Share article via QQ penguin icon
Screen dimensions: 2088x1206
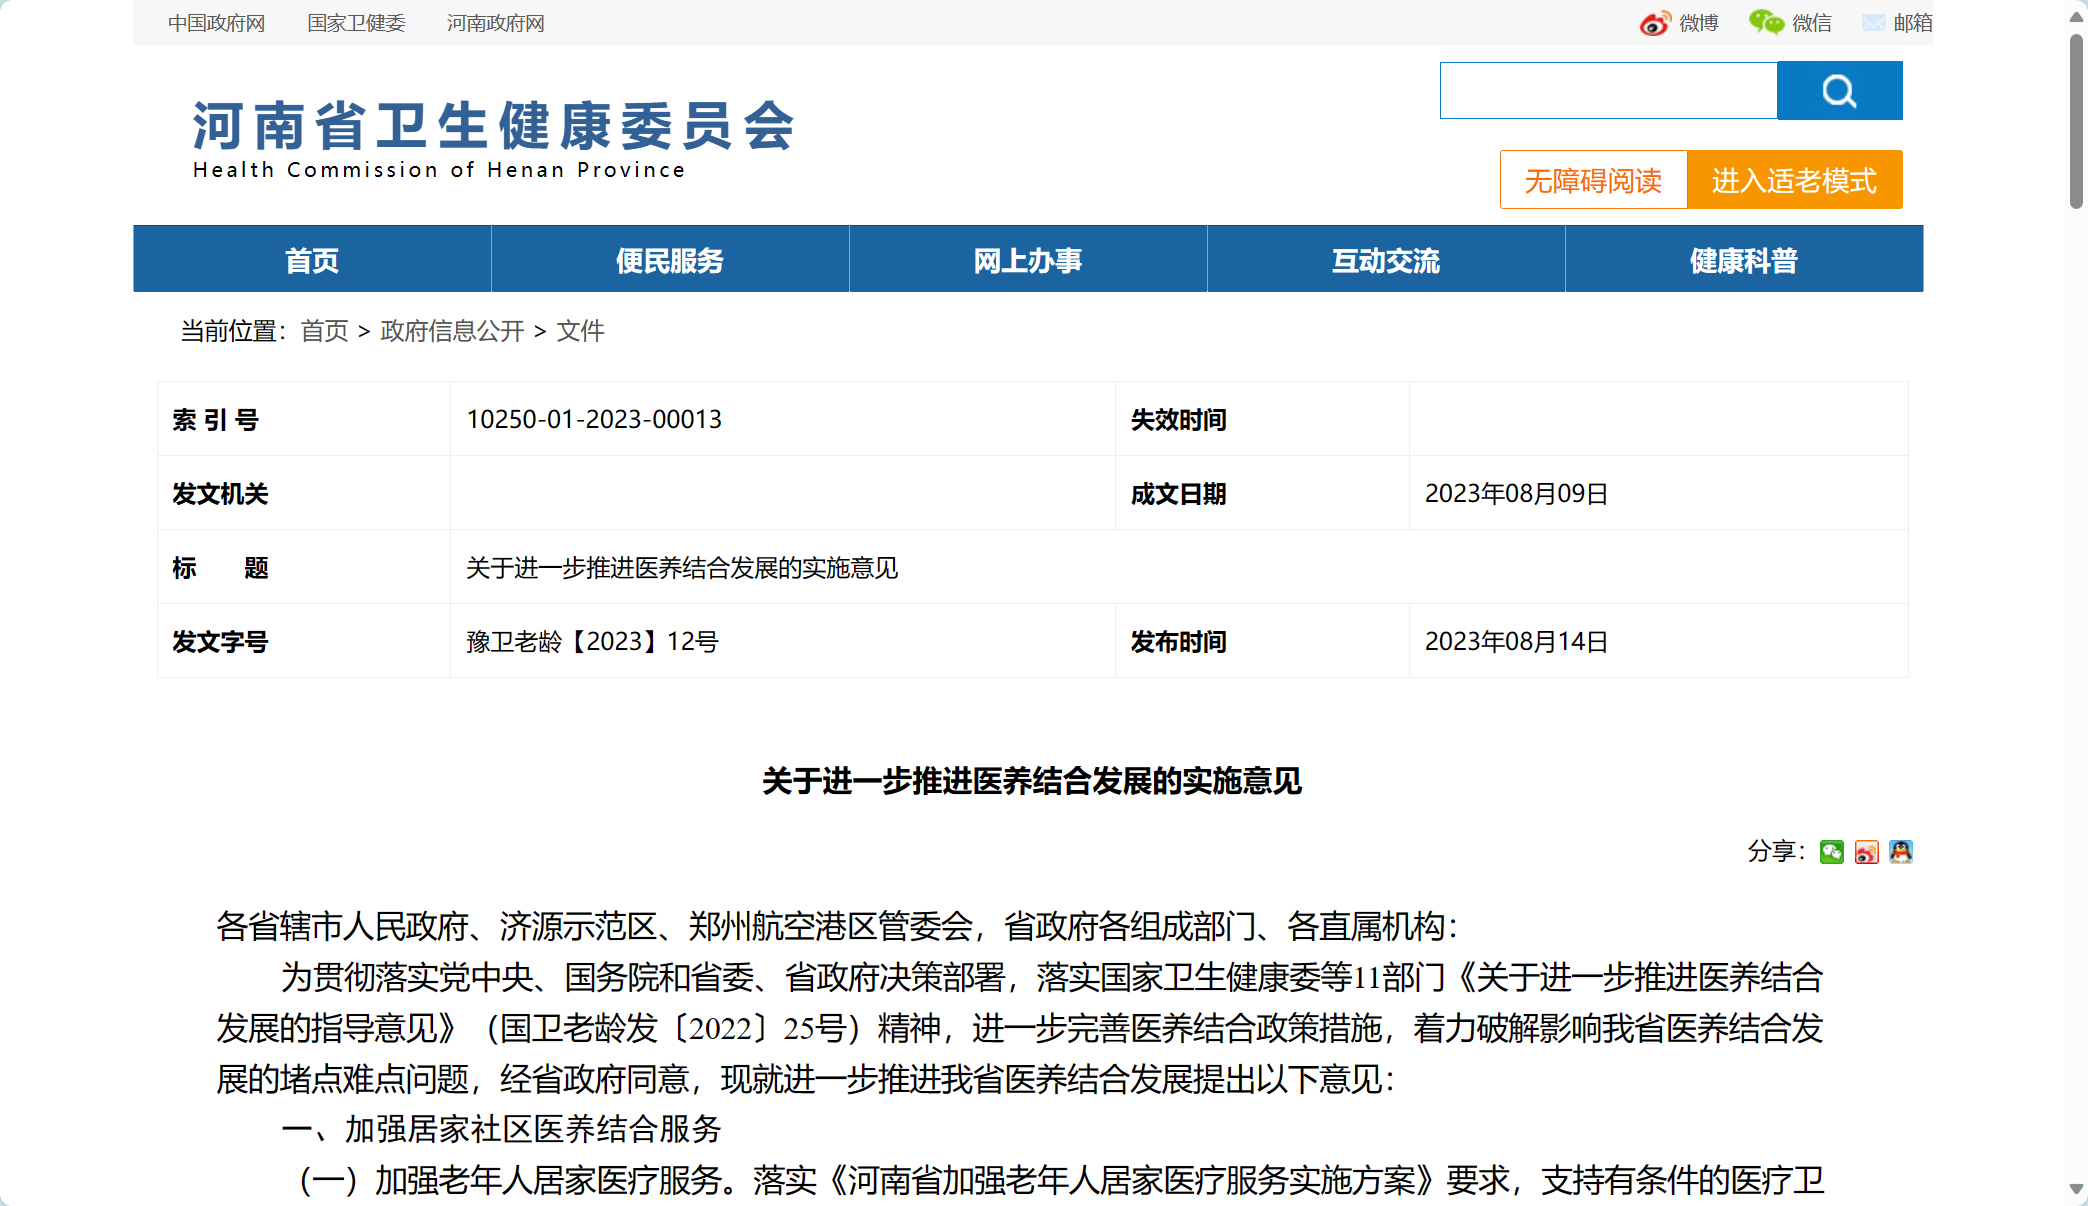(1900, 852)
